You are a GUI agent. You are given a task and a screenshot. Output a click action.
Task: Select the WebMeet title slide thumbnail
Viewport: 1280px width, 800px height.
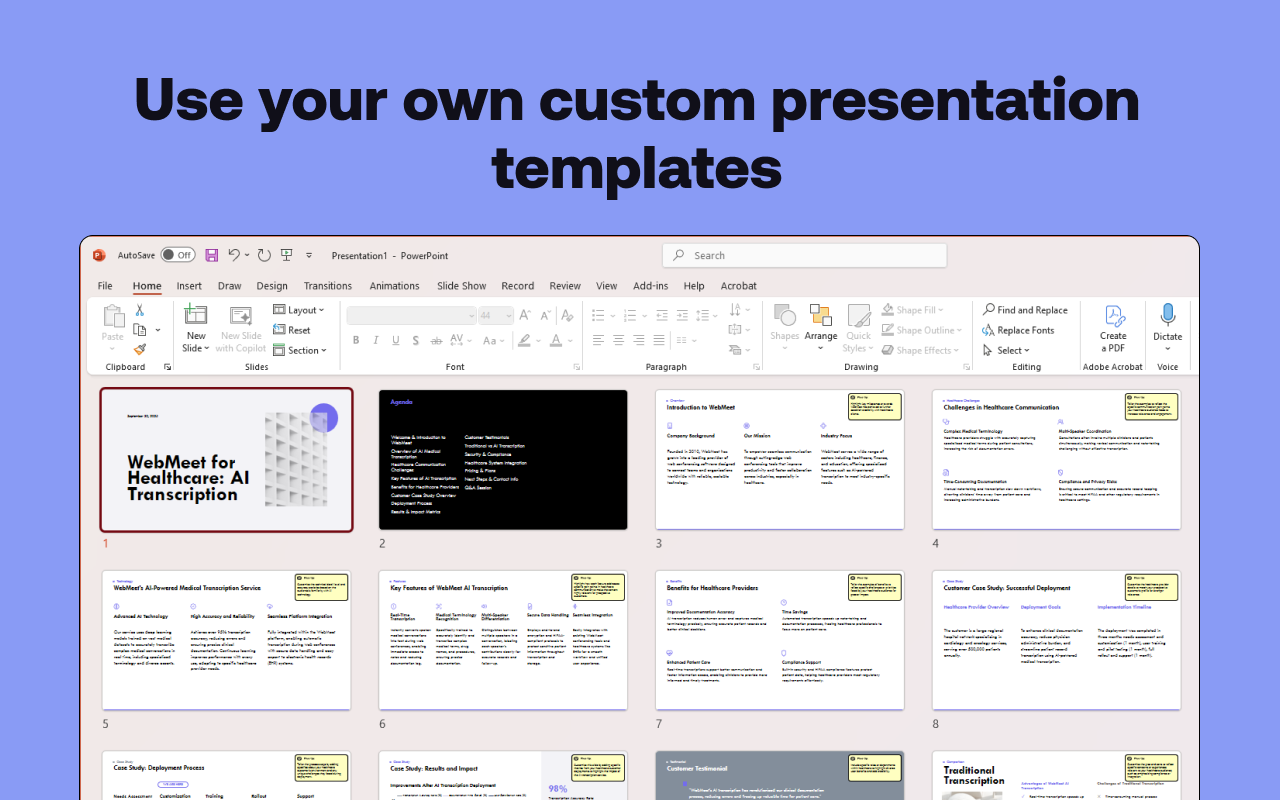pyautogui.click(x=226, y=459)
